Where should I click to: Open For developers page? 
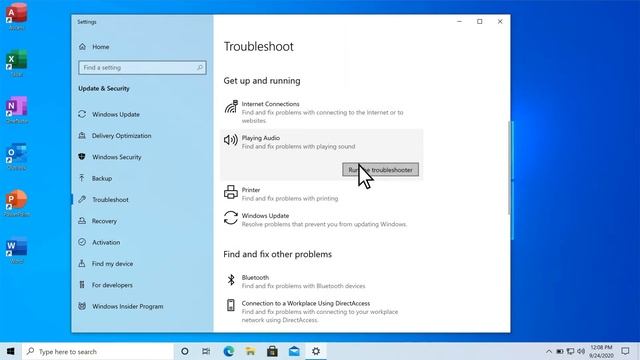point(112,285)
